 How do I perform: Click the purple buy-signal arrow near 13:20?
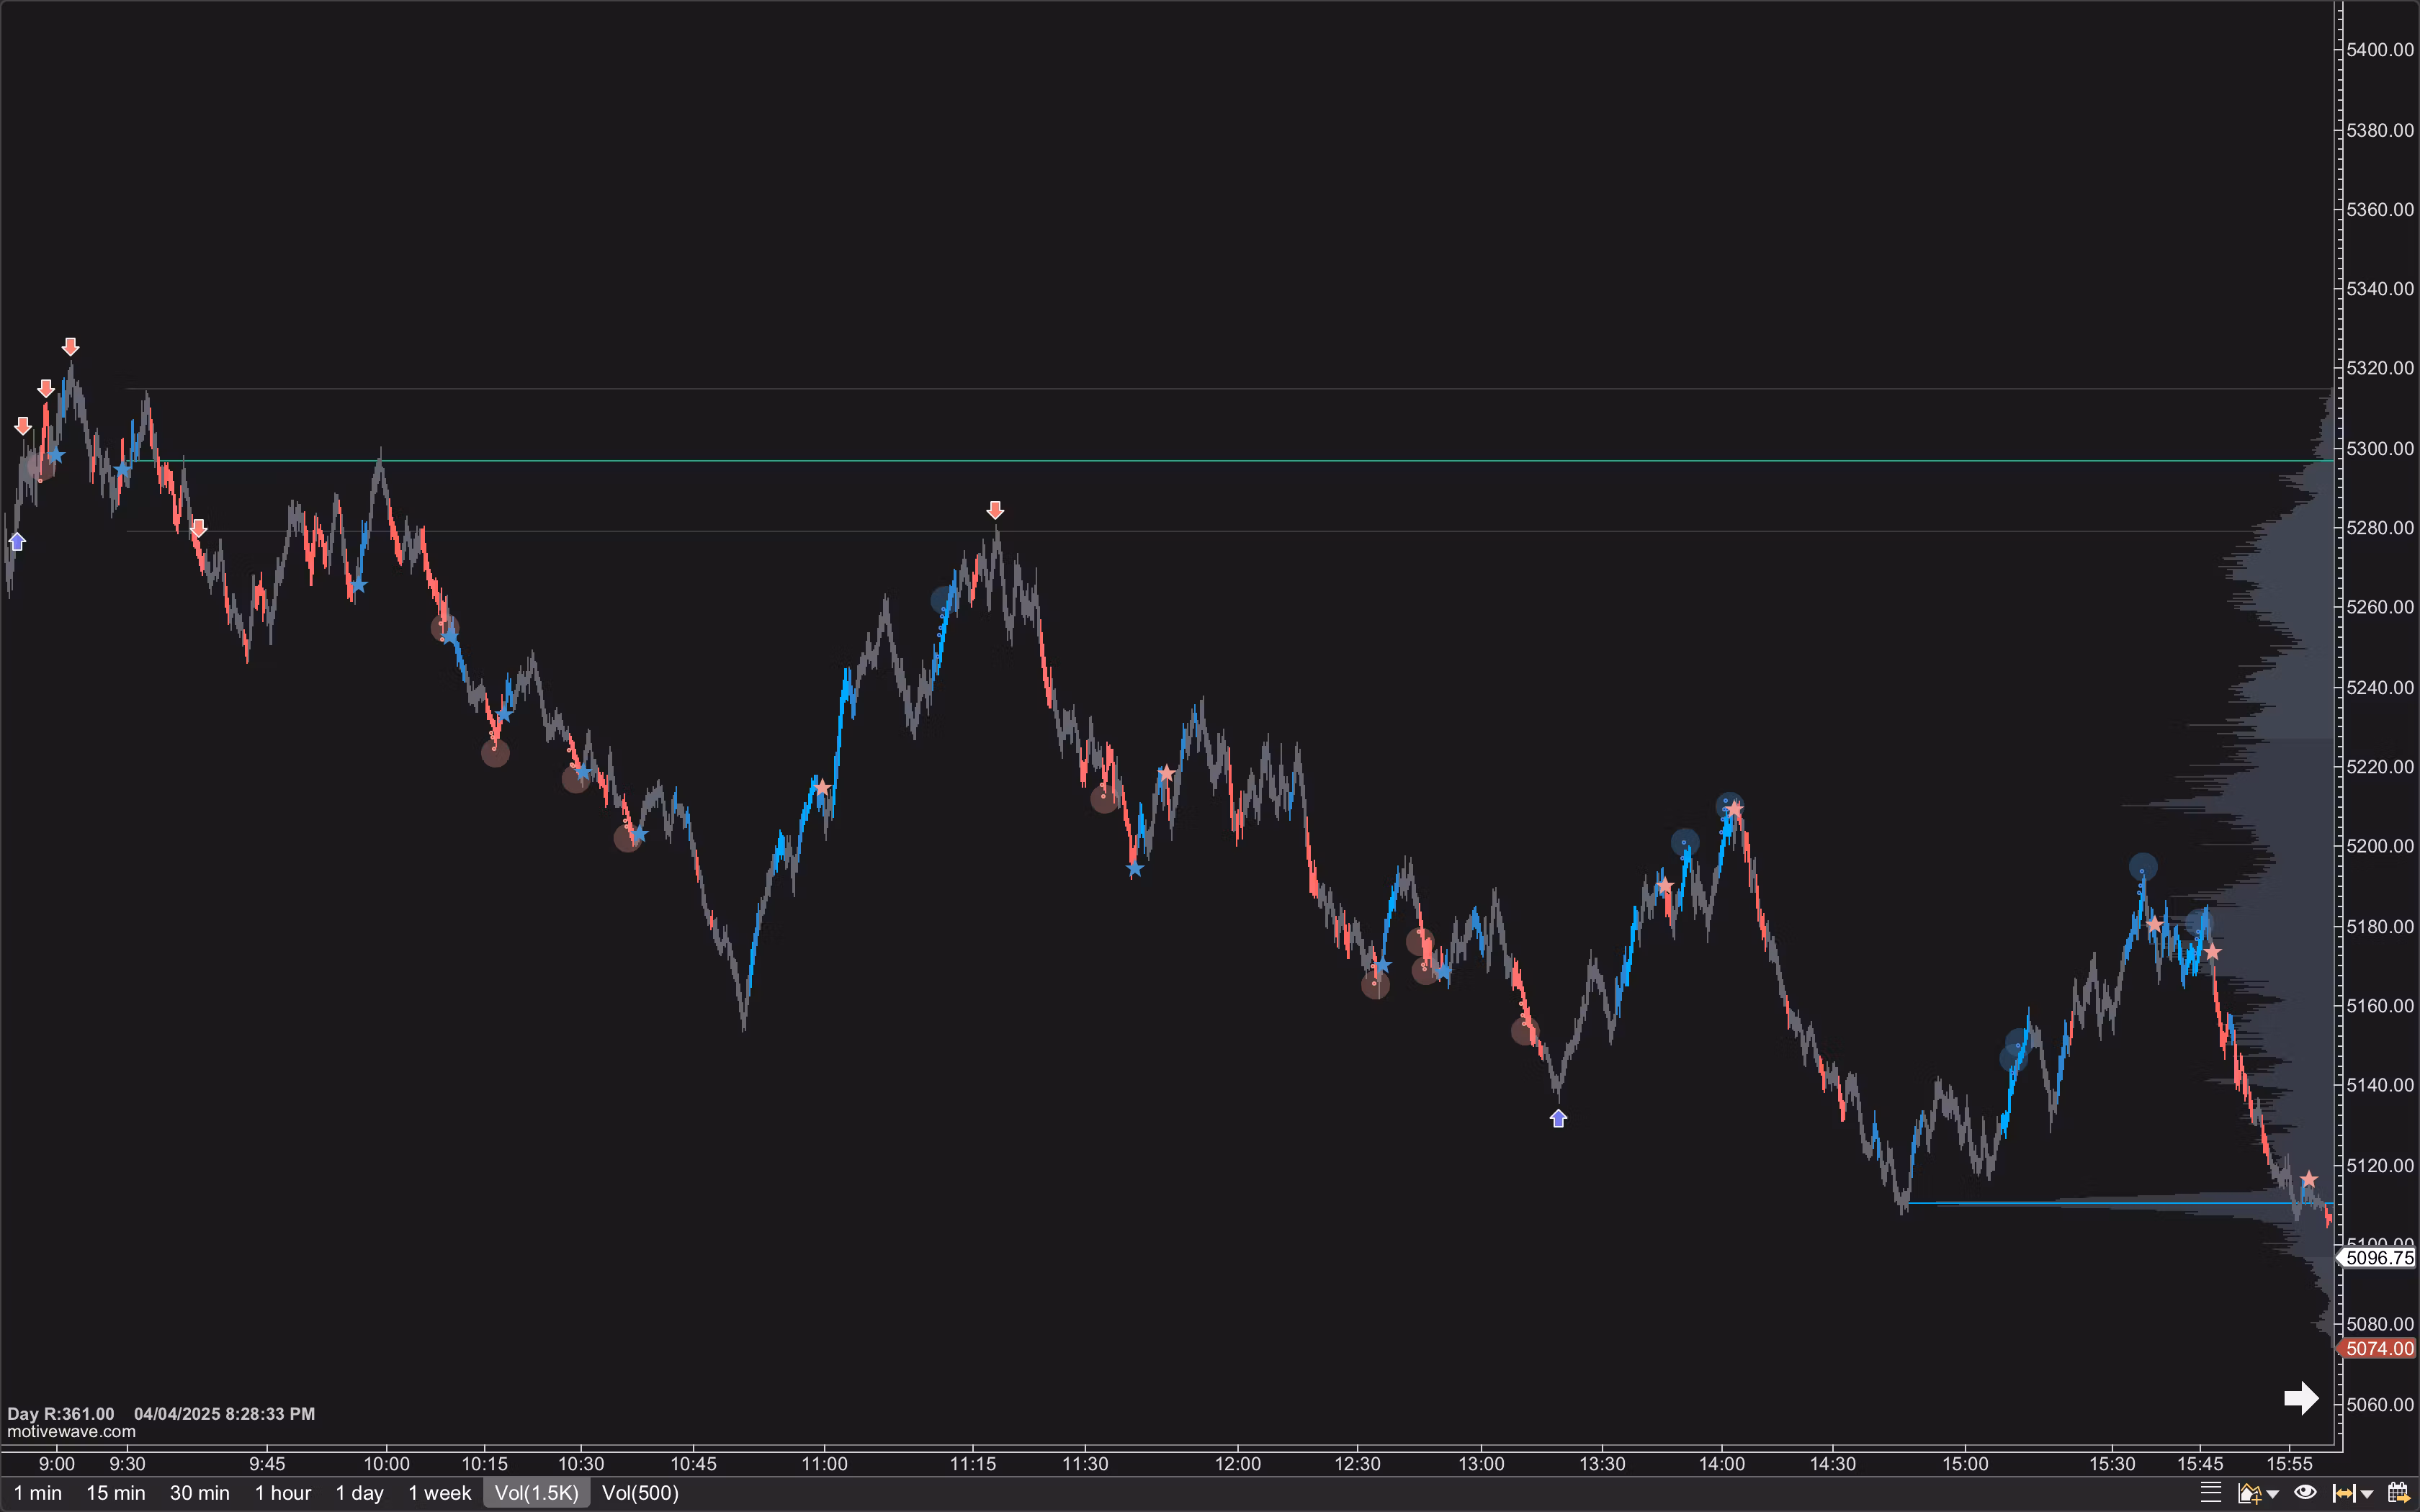(x=1559, y=1118)
